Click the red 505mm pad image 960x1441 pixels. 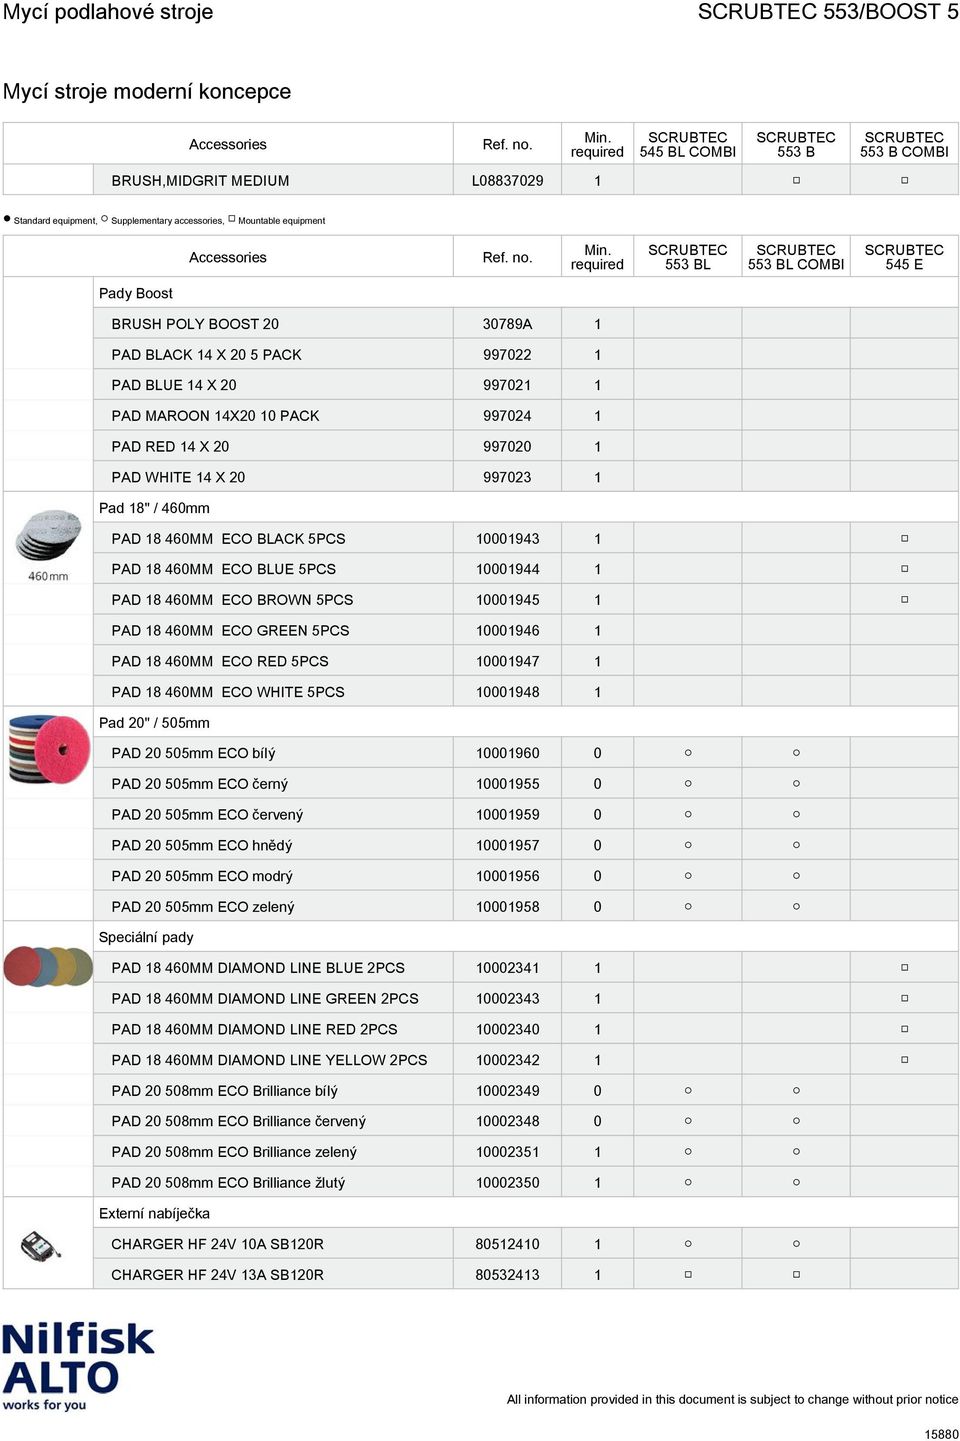pos(49,748)
